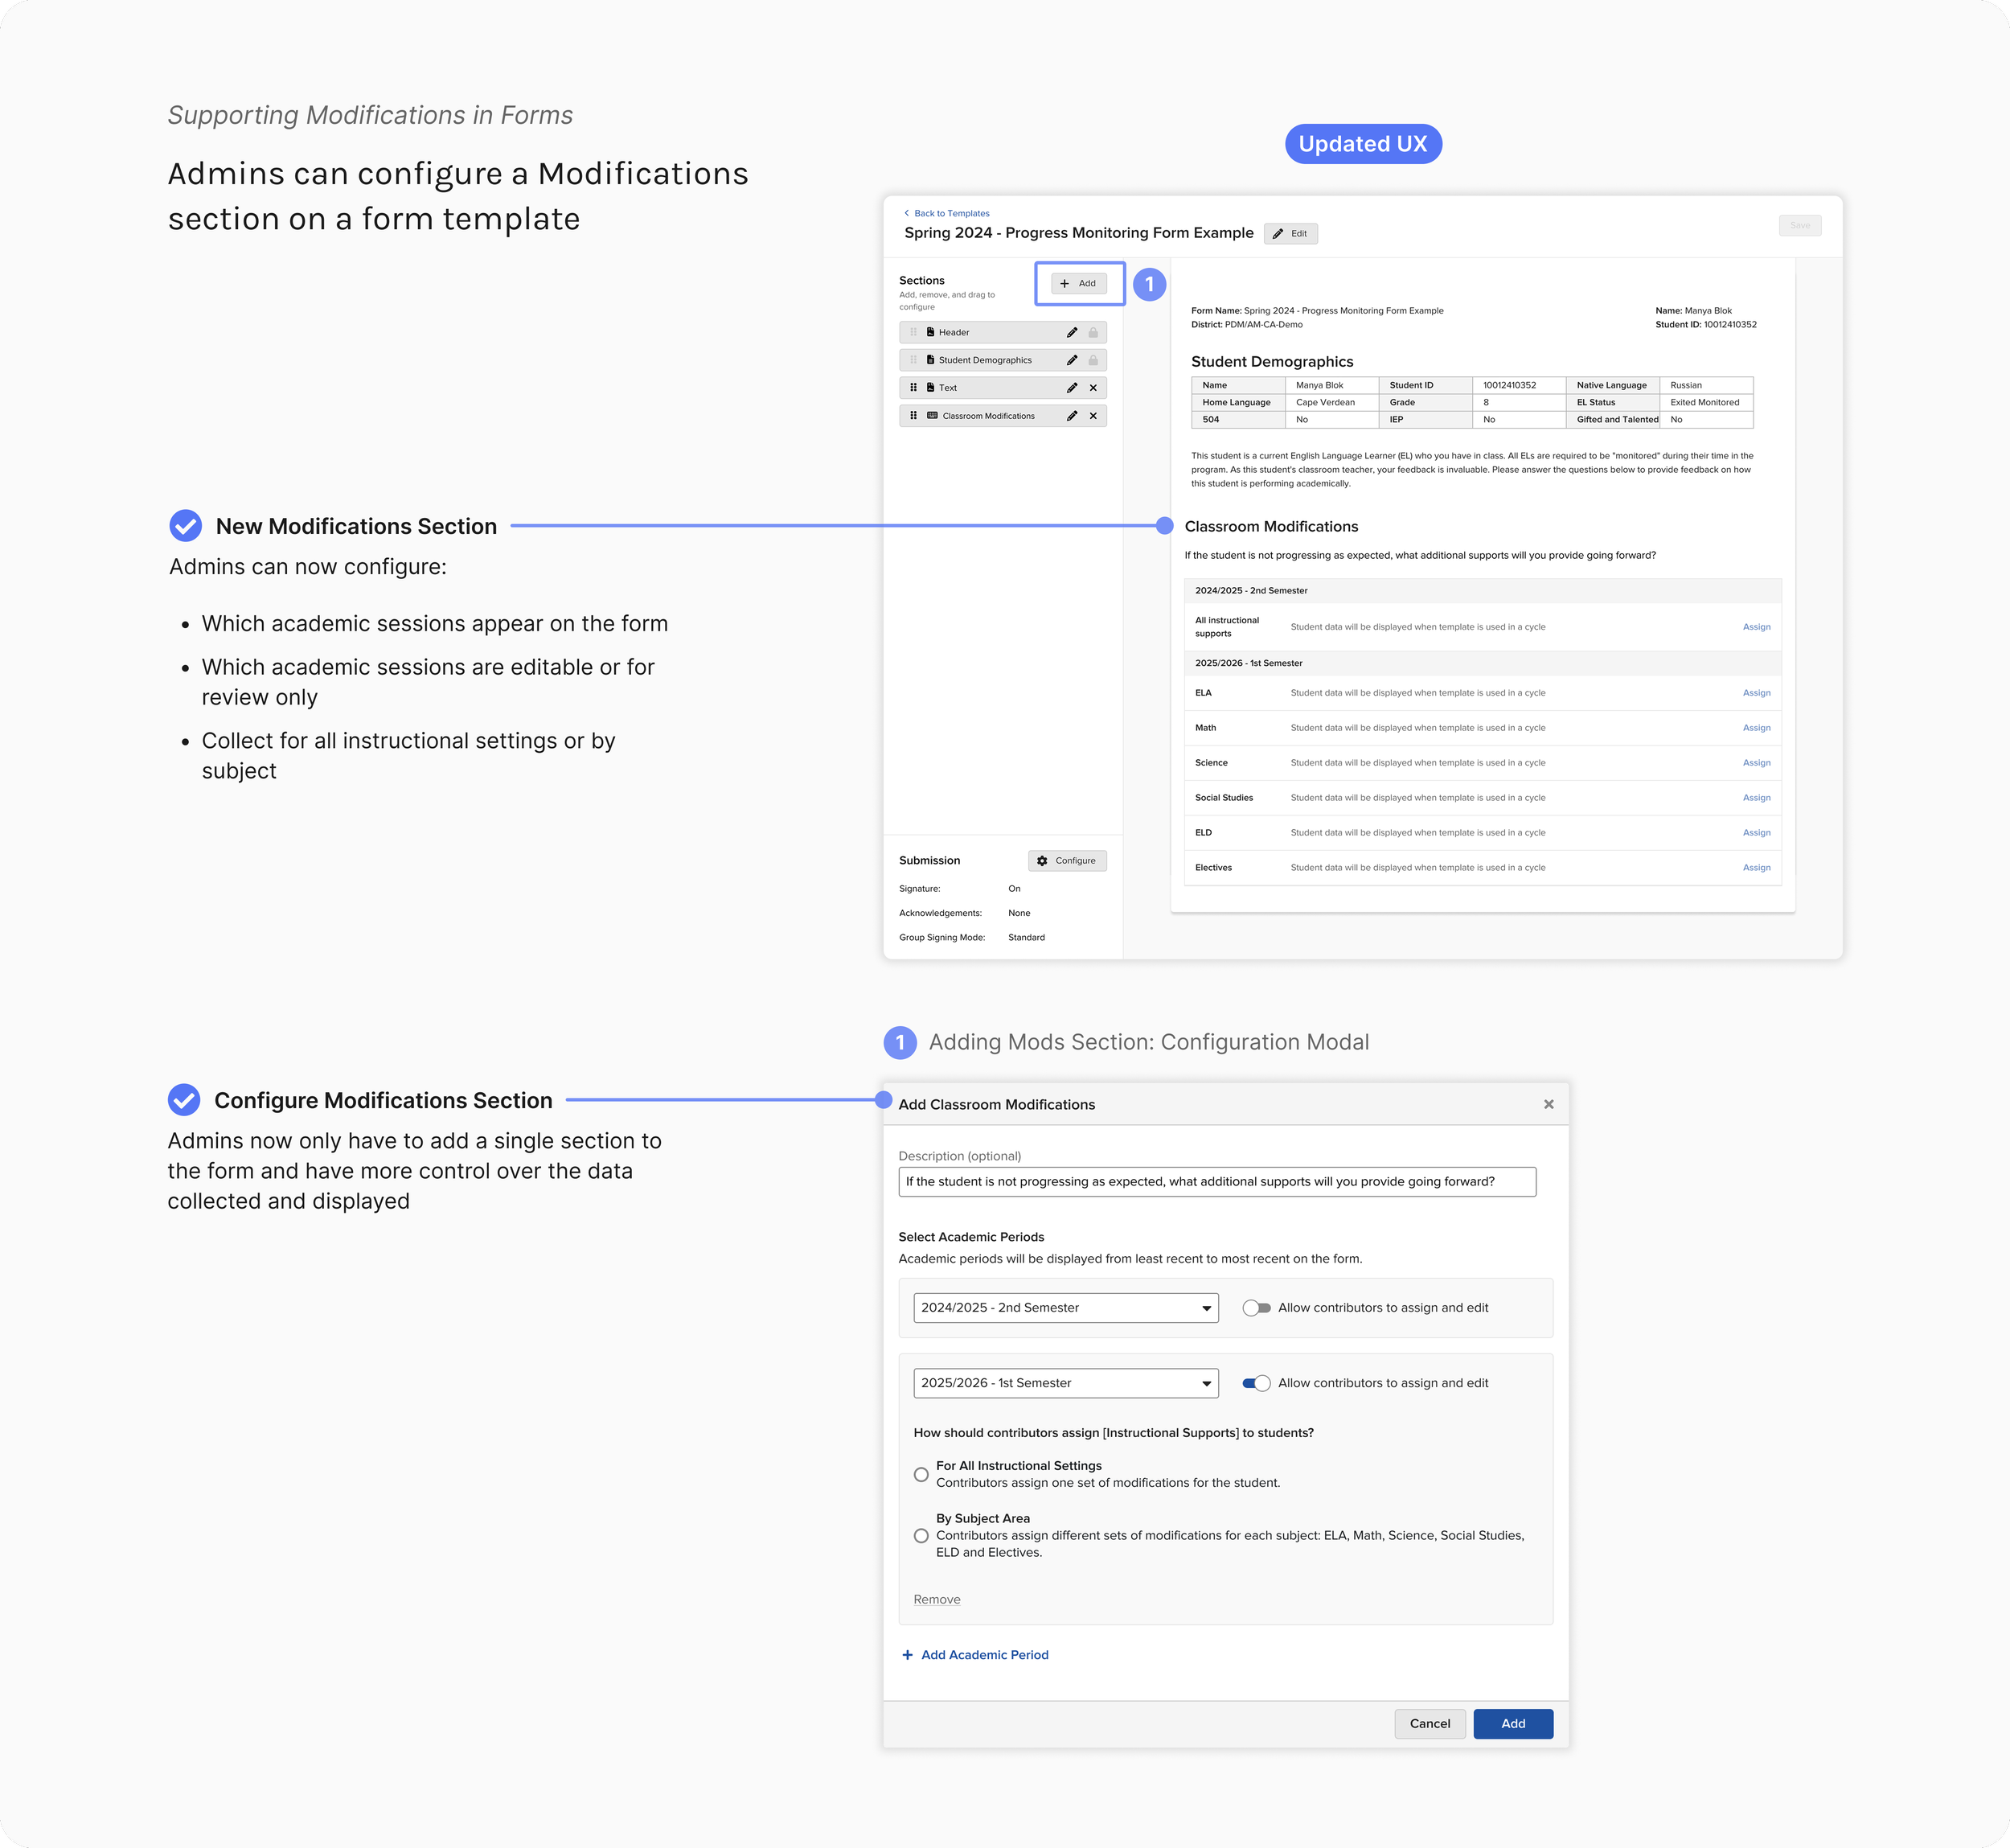
Task: Close the Add Classroom Modifications modal
Action: click(1548, 1104)
